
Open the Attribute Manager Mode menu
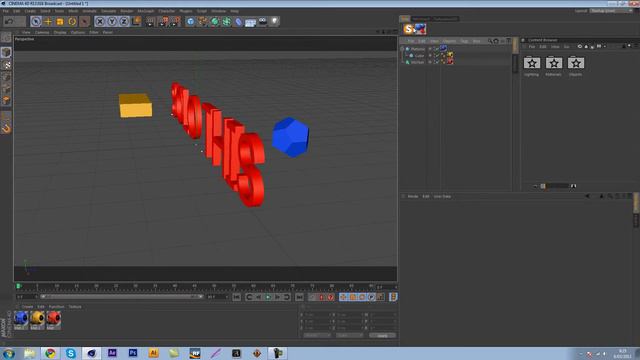pyautogui.click(x=413, y=197)
